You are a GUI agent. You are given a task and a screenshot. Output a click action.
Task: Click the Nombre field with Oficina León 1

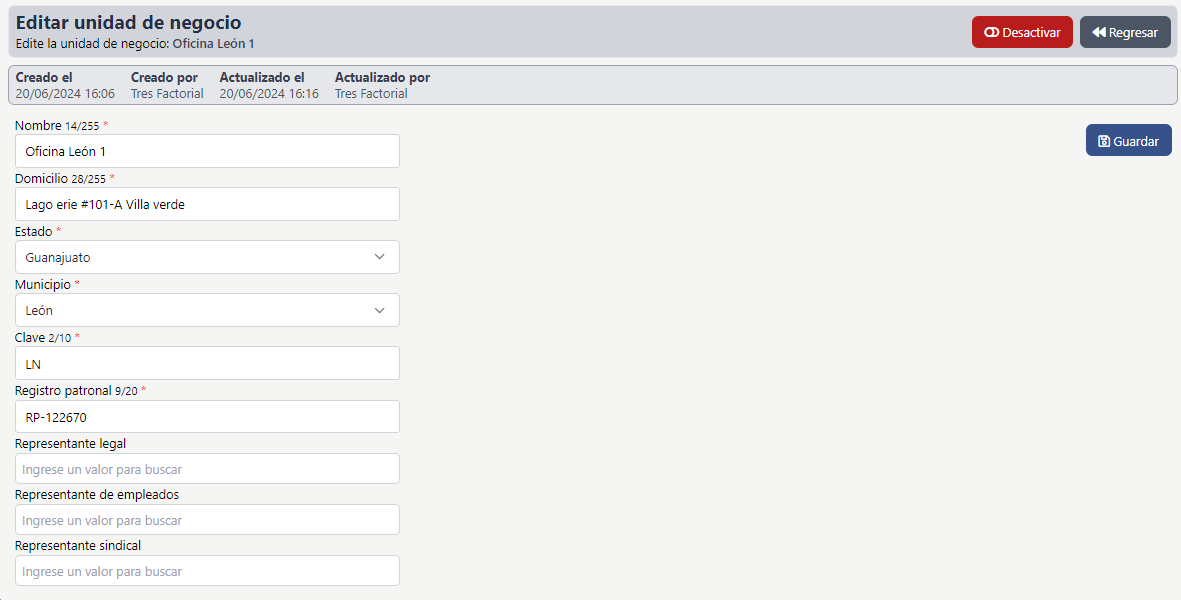click(207, 151)
